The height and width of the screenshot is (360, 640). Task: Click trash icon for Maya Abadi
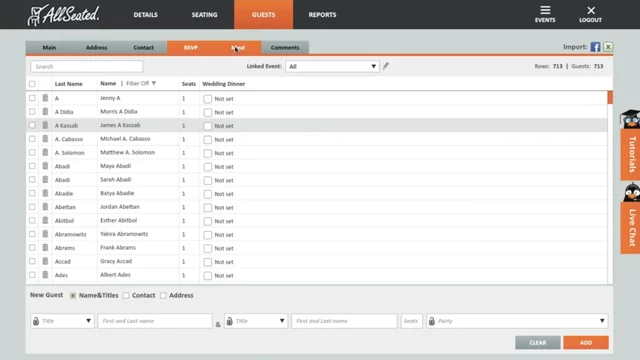[45, 166]
